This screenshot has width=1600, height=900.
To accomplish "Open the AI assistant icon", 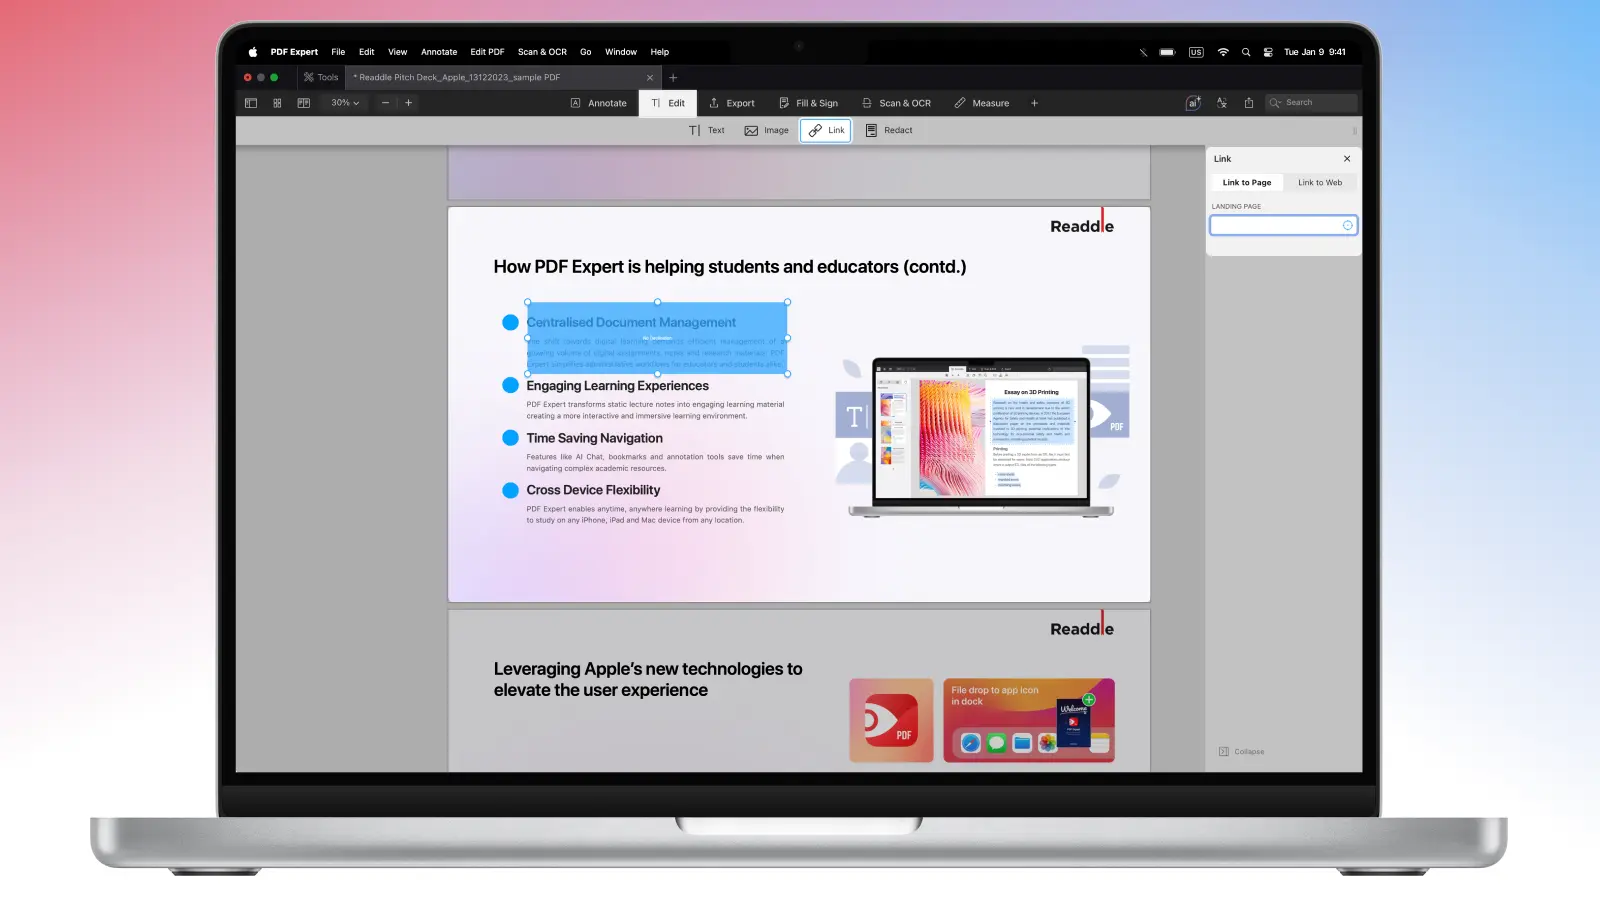I will tap(1193, 103).
